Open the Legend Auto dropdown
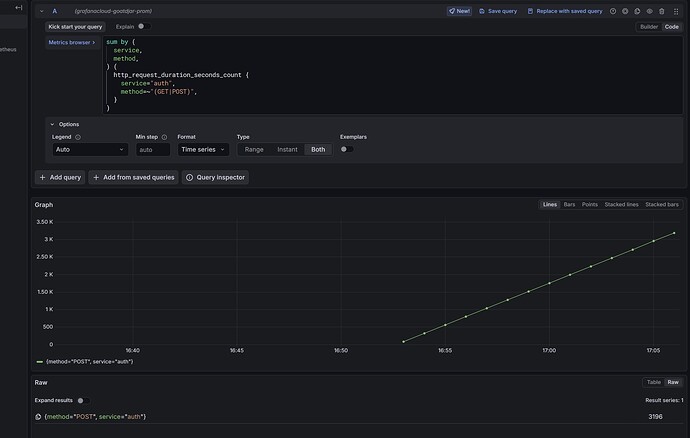690x438 pixels. (90, 150)
